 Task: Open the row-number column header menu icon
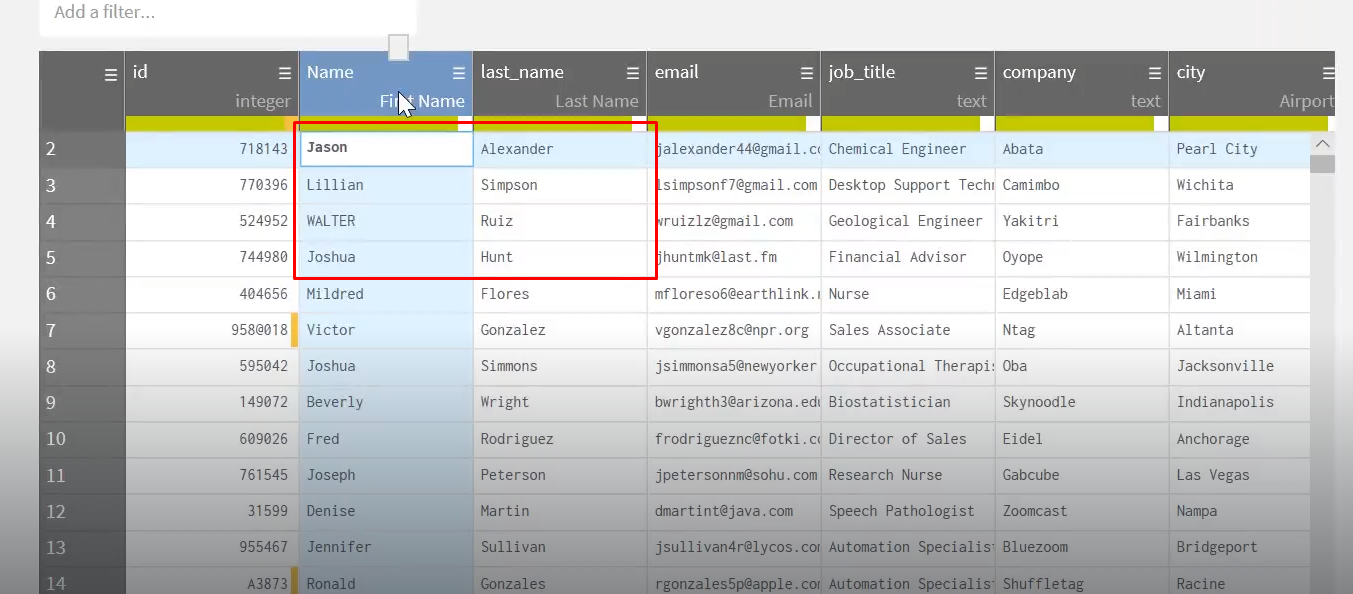pos(111,74)
